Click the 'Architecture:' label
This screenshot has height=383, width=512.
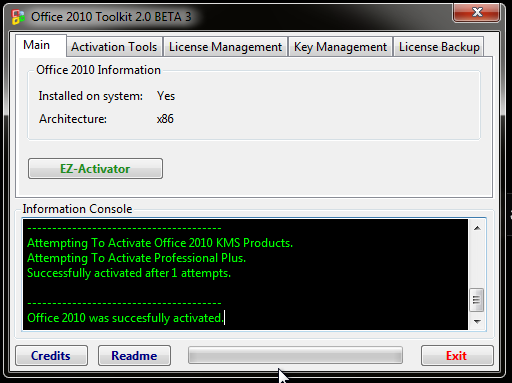pyautogui.click(x=73, y=119)
